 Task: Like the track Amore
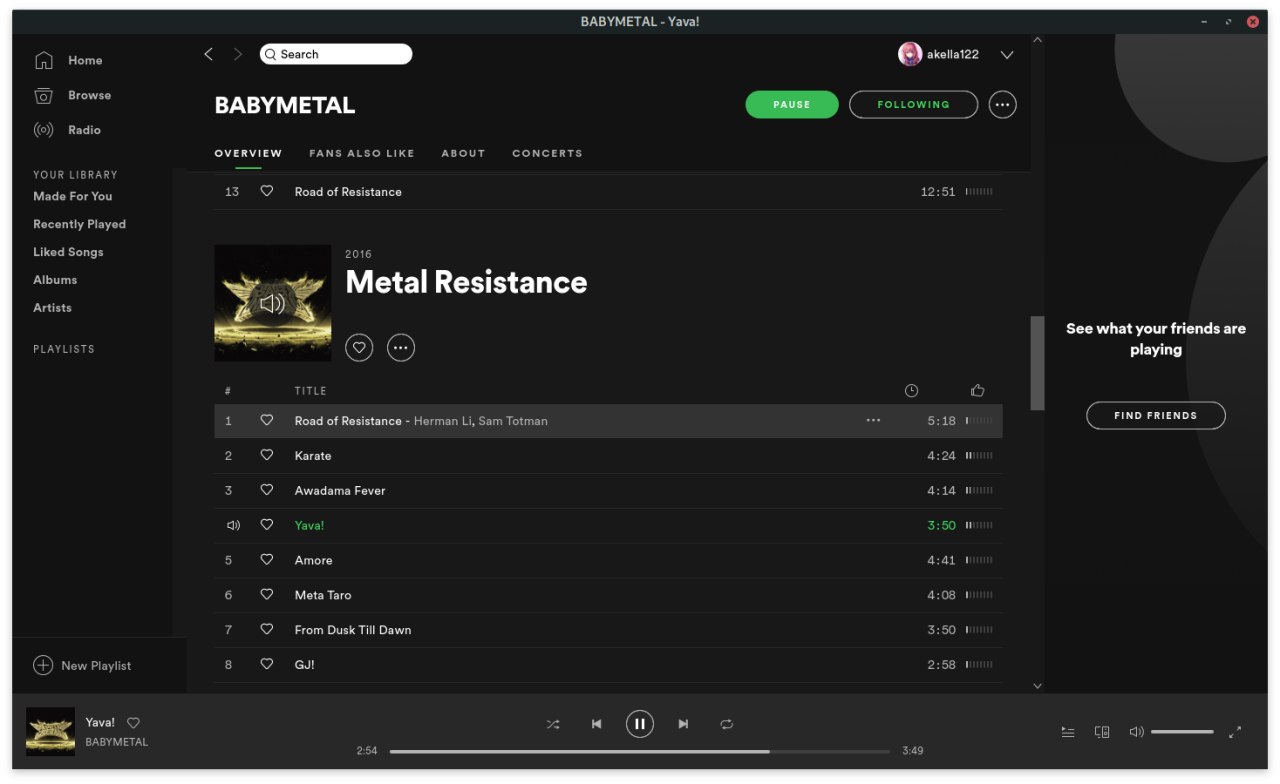pyautogui.click(x=267, y=560)
